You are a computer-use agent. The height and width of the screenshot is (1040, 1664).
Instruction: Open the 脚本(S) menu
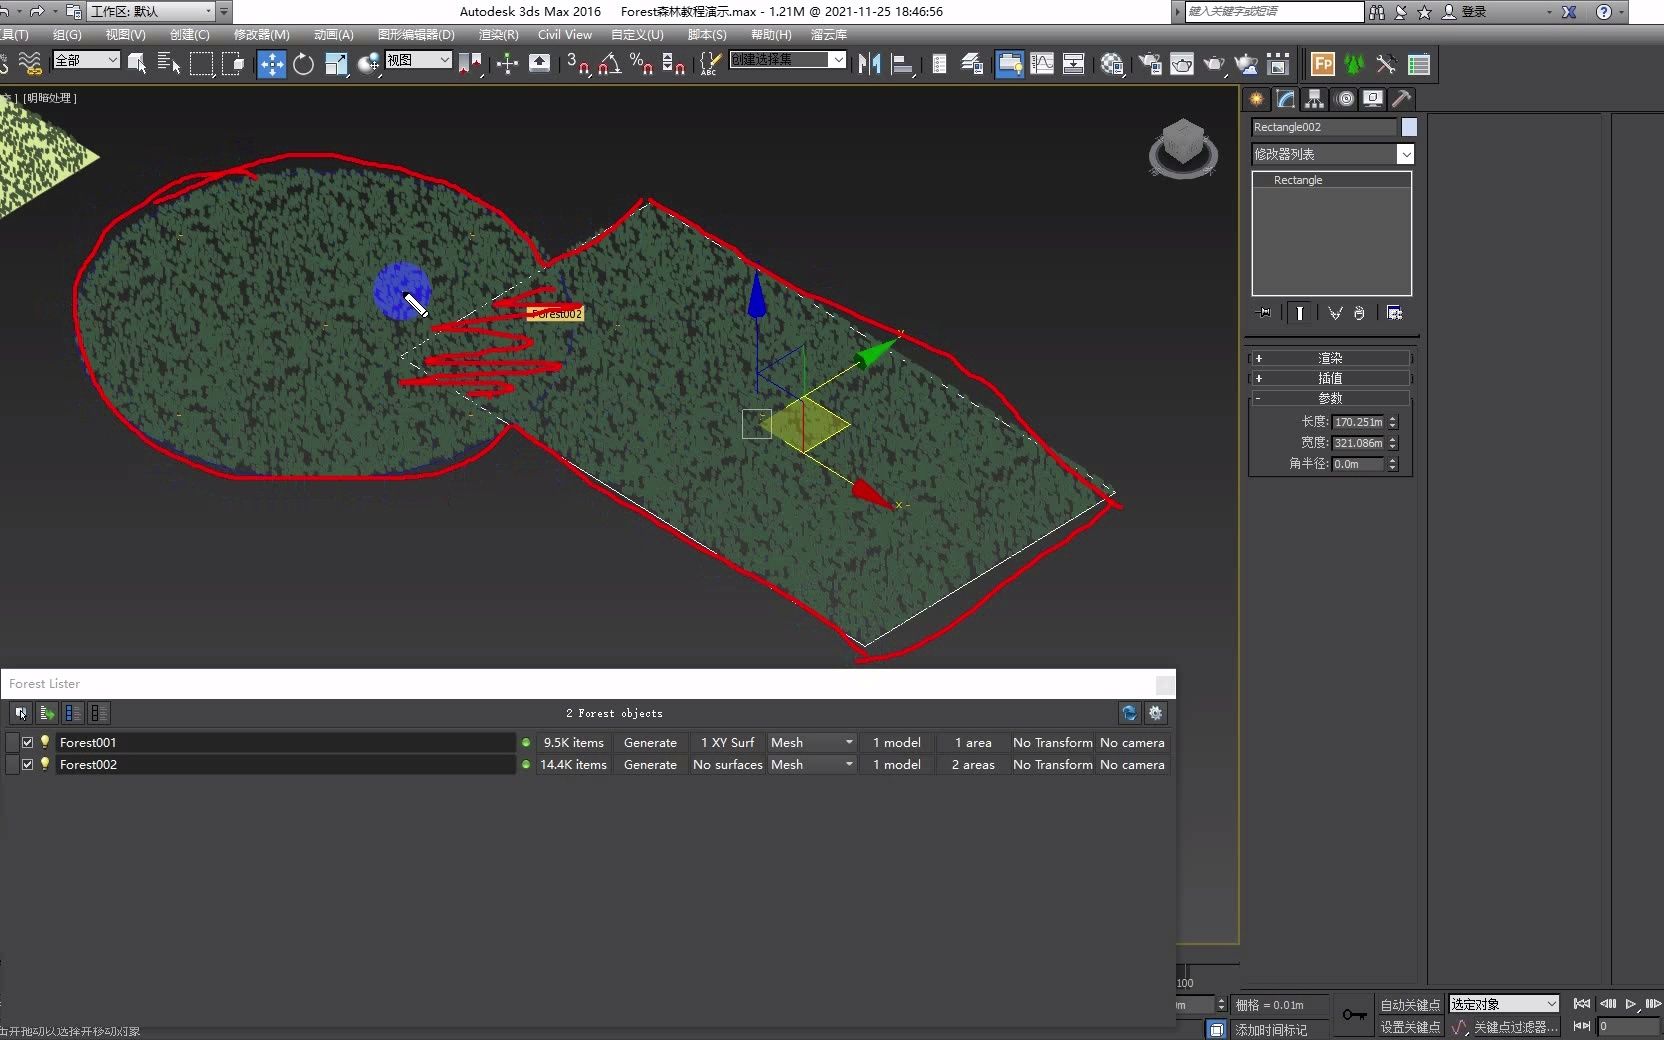click(706, 34)
